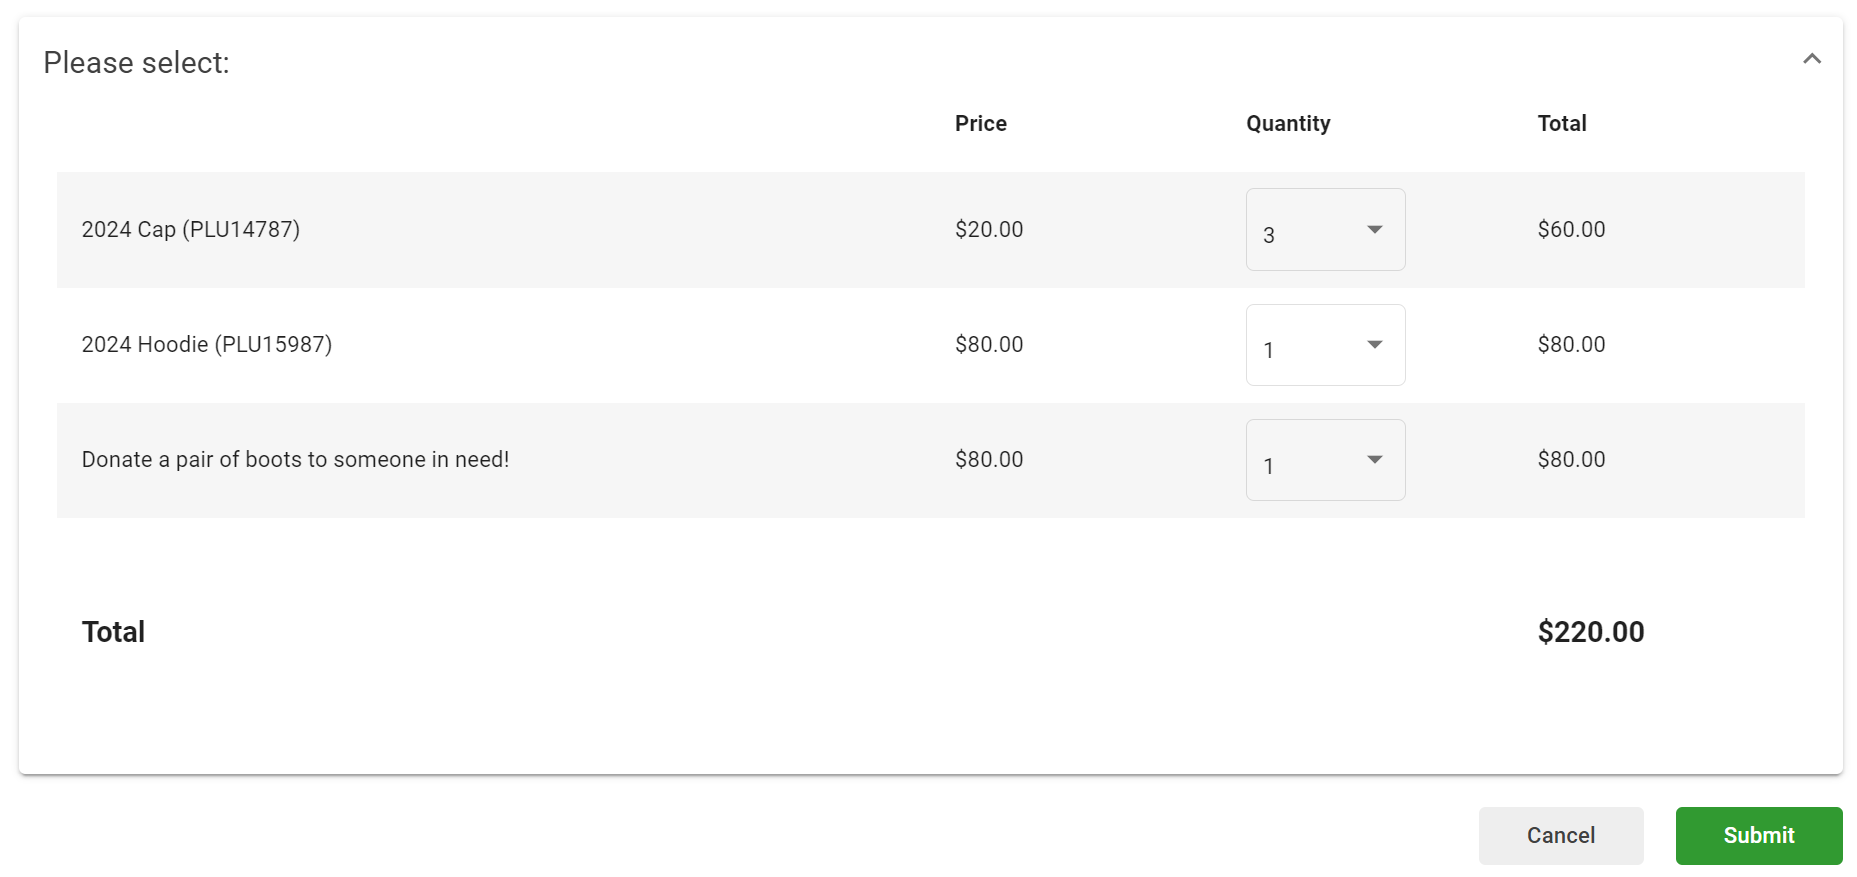Click the Hoodie quantity dropdown arrow
Viewport: 1857px width, 877px height.
coord(1375,344)
